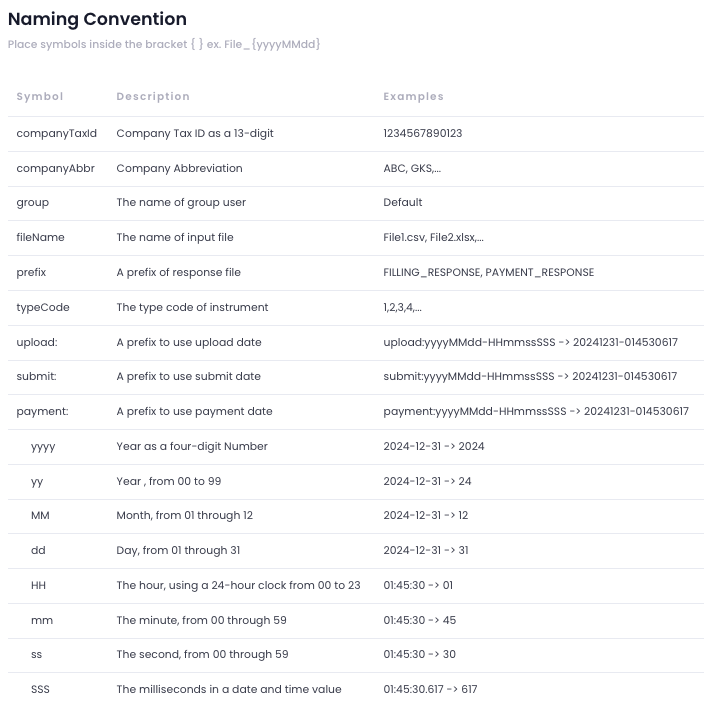Click the yyyy symbol cell
This screenshot has width=712, height=713.
point(43,446)
